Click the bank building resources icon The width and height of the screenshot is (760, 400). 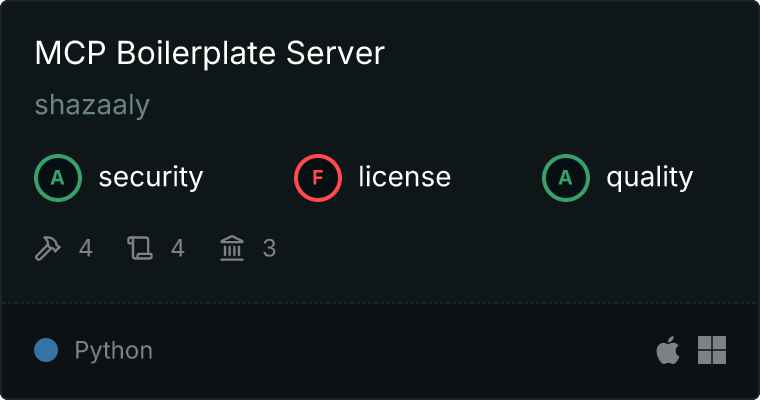point(232,248)
